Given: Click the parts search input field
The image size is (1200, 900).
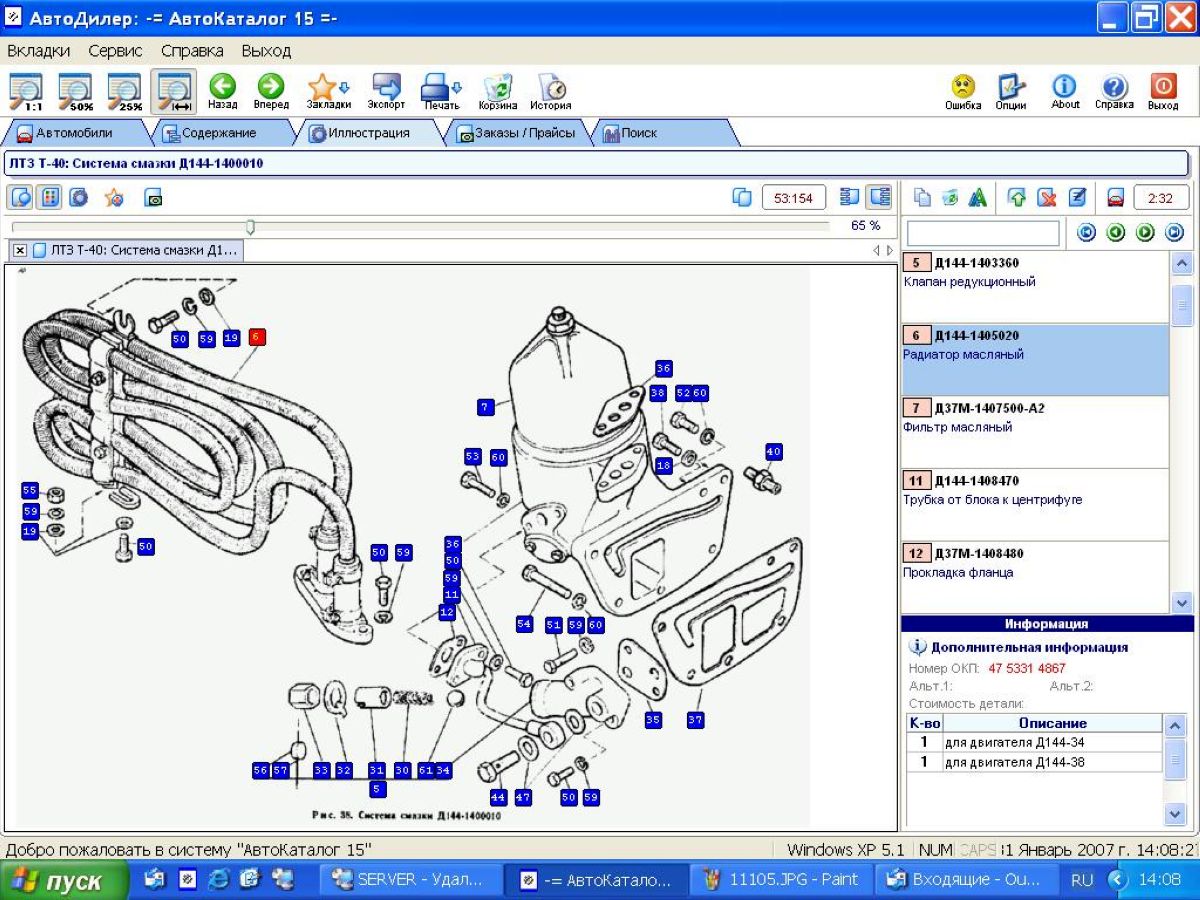Looking at the screenshot, I should coord(982,233).
